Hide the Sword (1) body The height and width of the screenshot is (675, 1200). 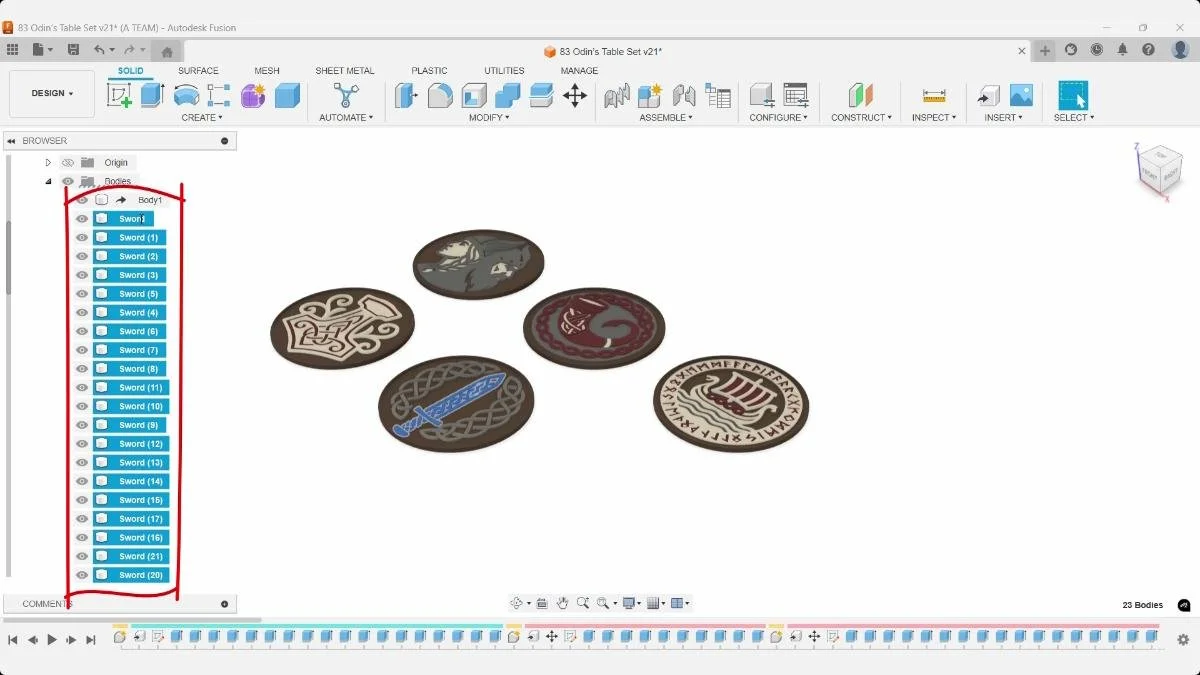82,238
